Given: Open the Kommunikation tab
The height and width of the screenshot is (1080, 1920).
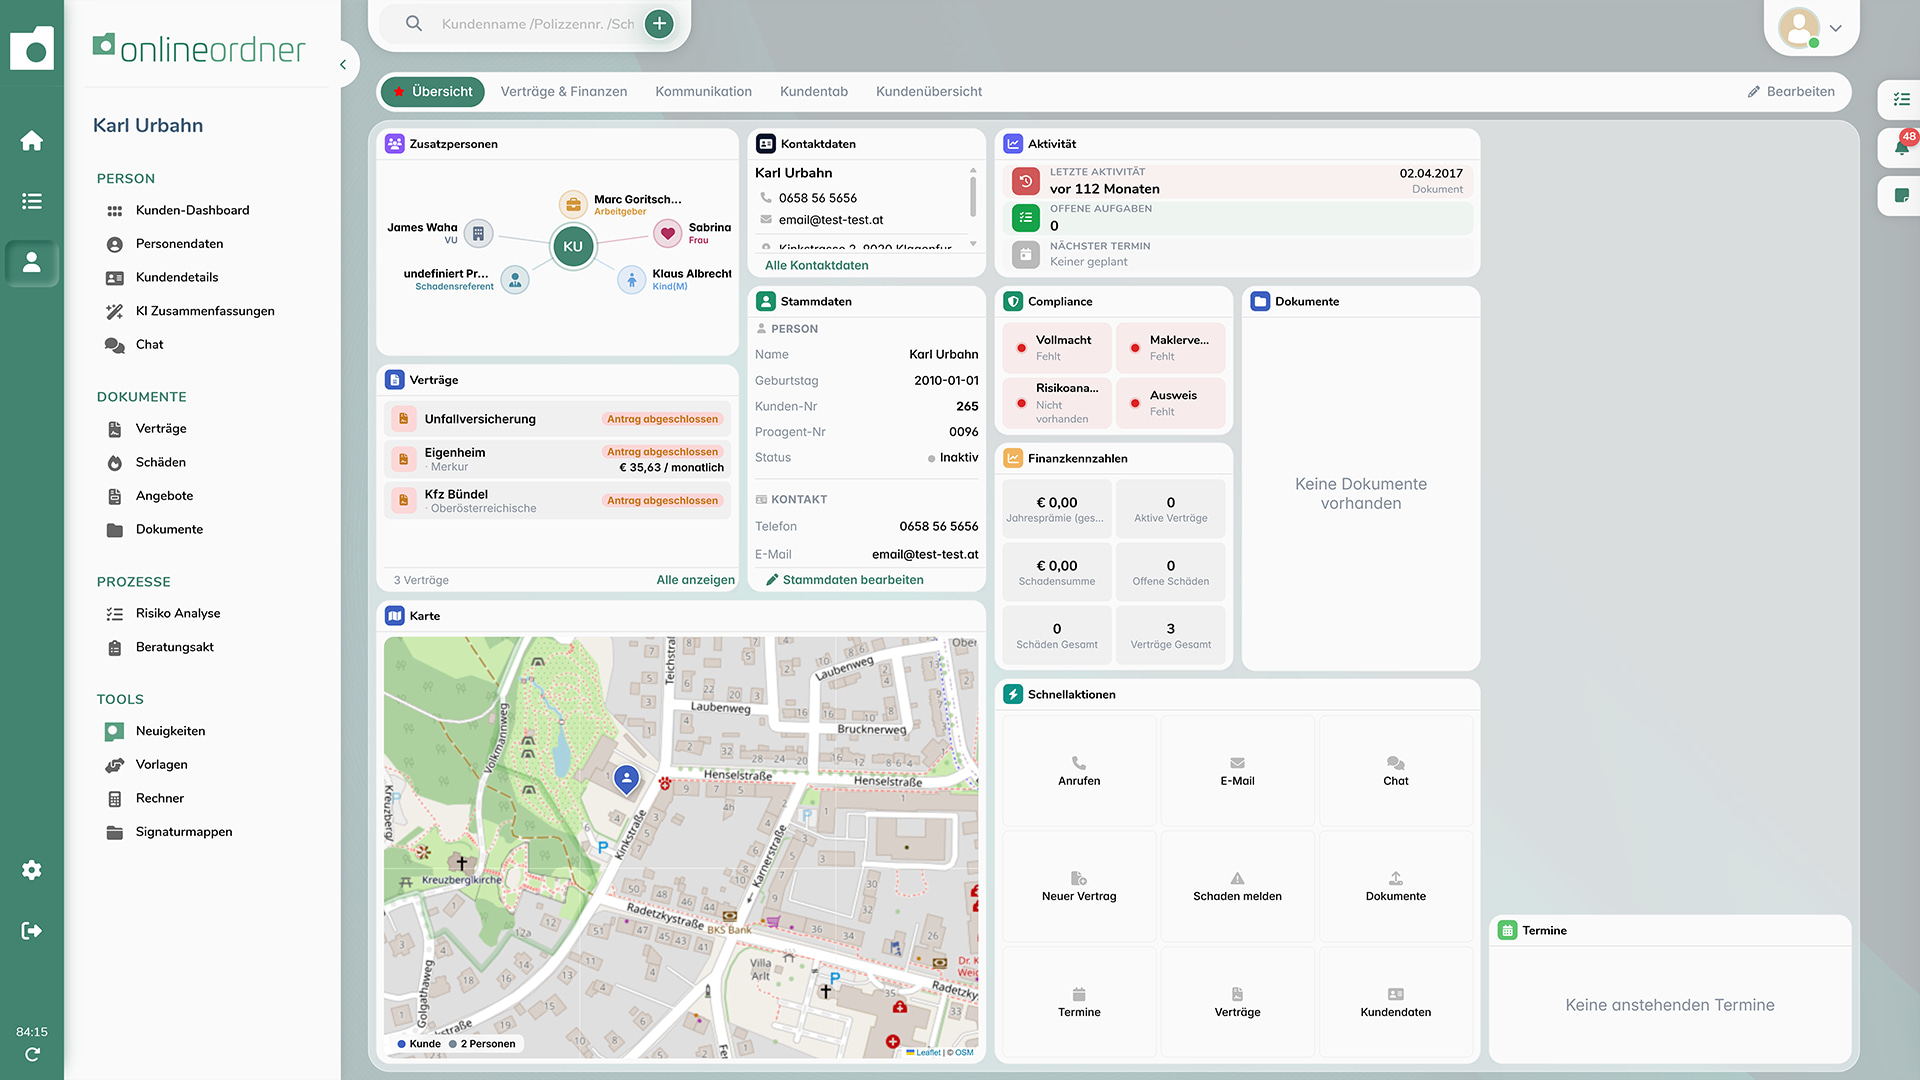Looking at the screenshot, I should click(x=703, y=91).
